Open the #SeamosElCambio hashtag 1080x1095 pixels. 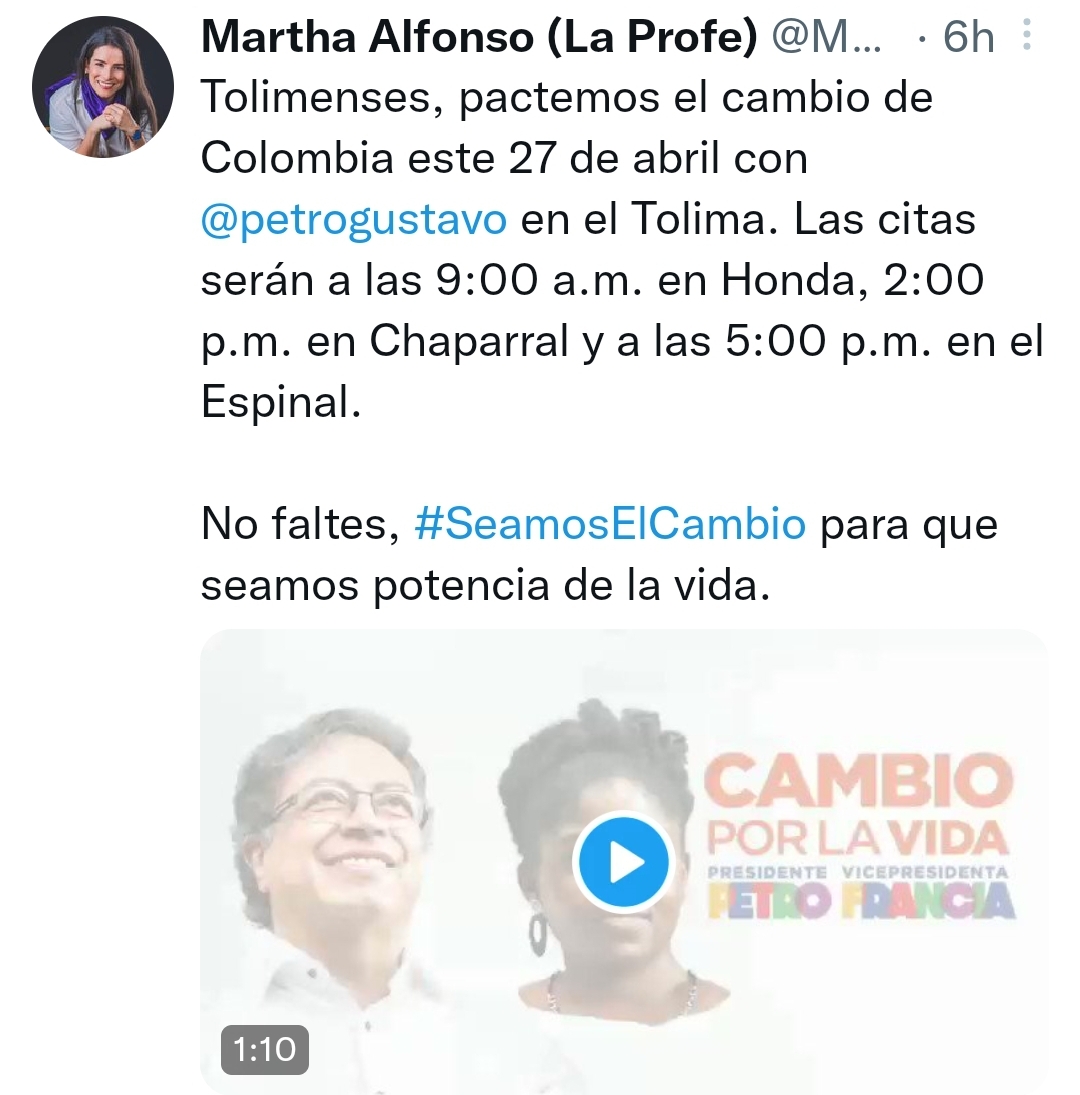[x=609, y=524]
